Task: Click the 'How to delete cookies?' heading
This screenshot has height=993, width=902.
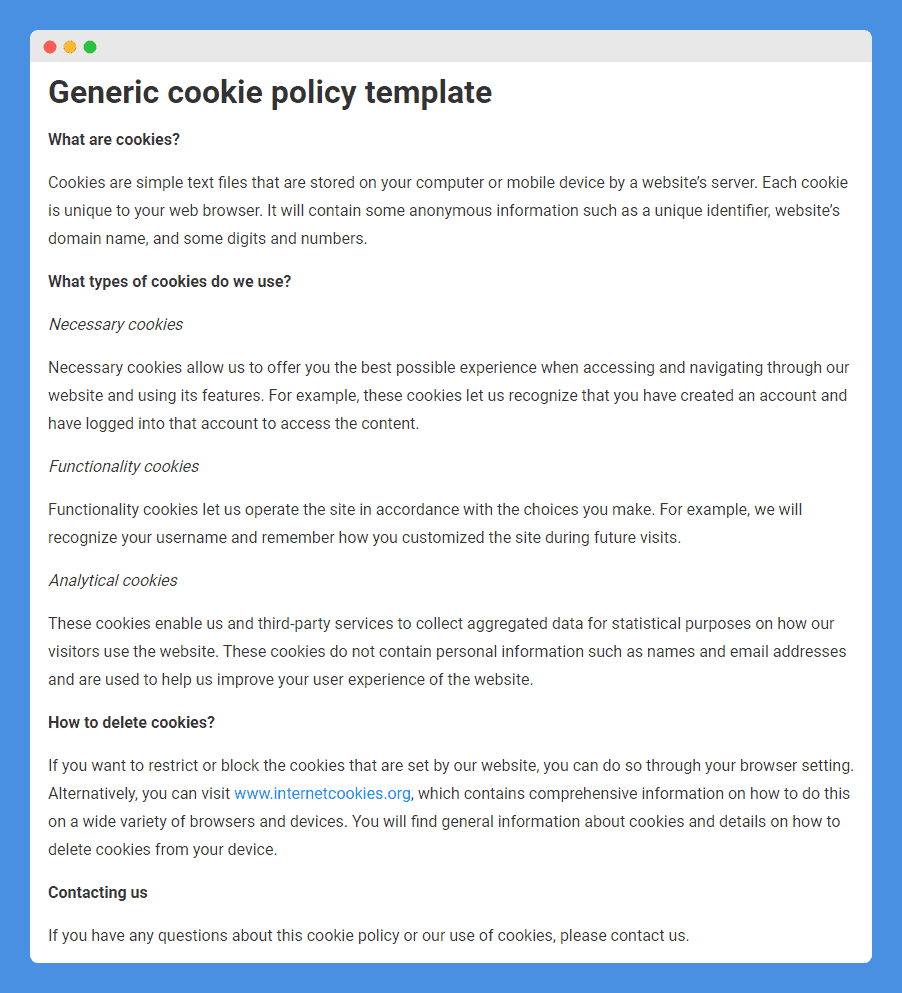Action: (132, 723)
